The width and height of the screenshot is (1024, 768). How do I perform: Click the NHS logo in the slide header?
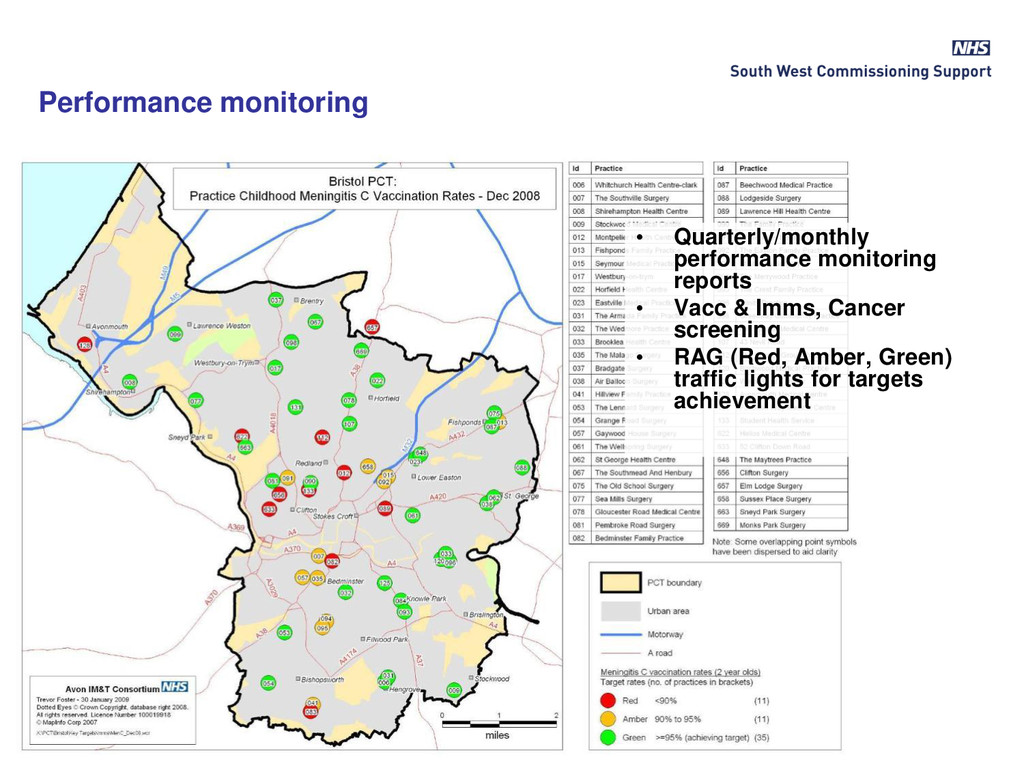click(970, 48)
